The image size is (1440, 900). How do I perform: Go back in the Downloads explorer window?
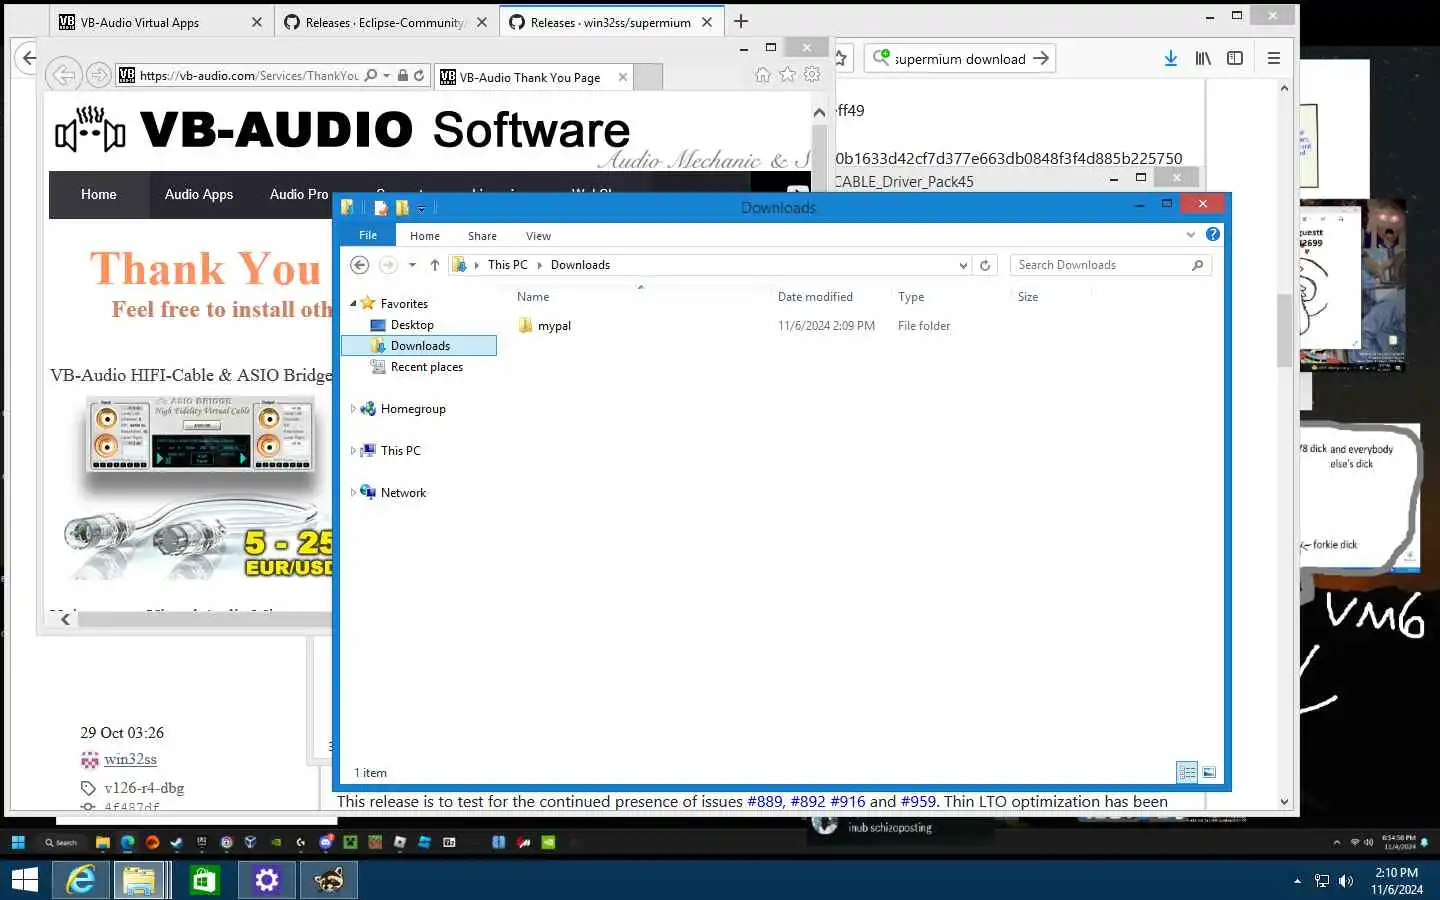click(360, 265)
